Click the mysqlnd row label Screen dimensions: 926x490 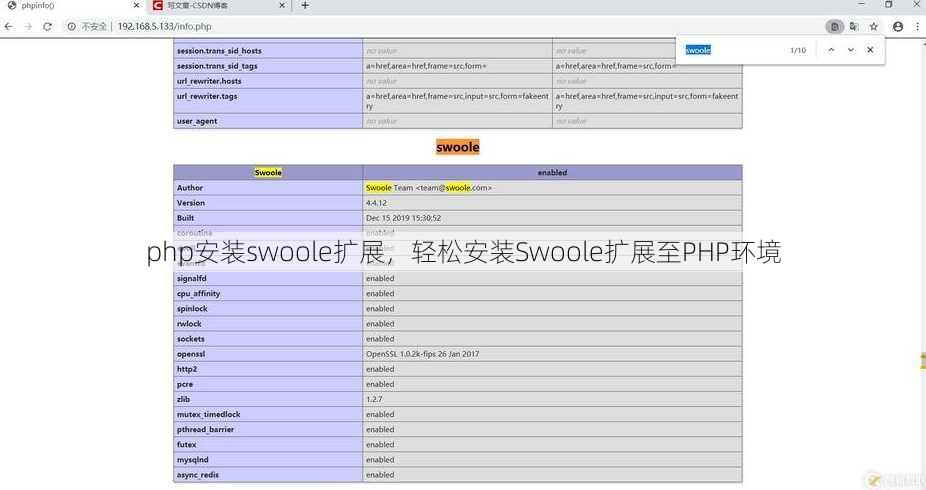(193, 460)
